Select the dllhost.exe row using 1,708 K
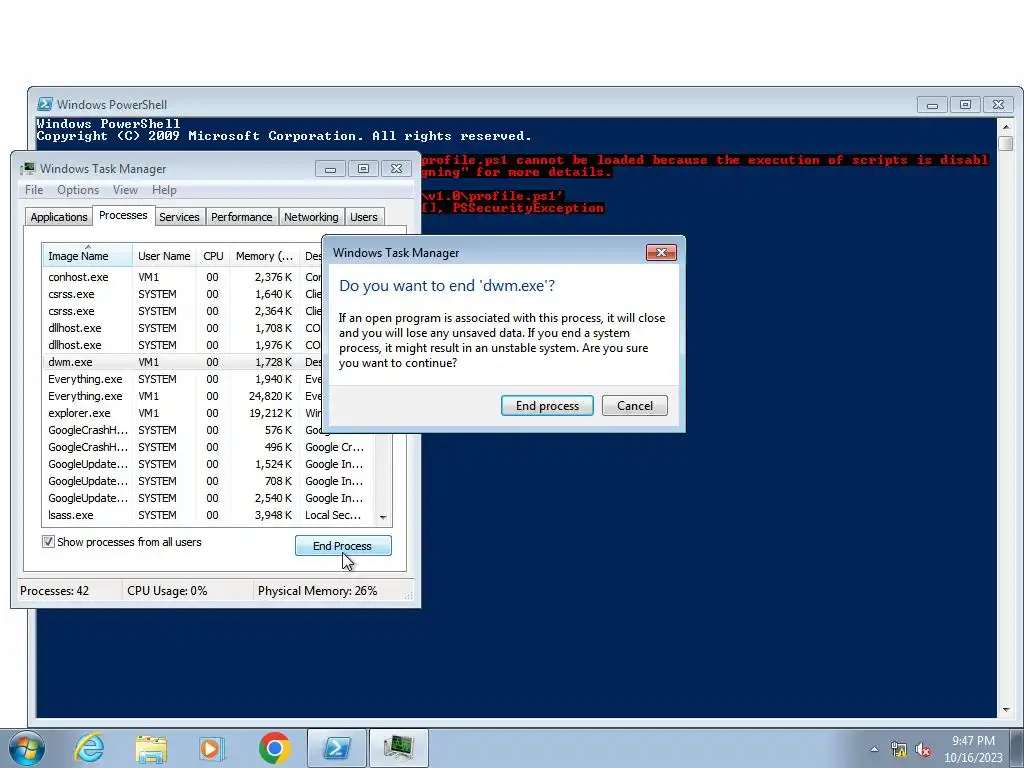The image size is (1024, 768). tap(183, 328)
